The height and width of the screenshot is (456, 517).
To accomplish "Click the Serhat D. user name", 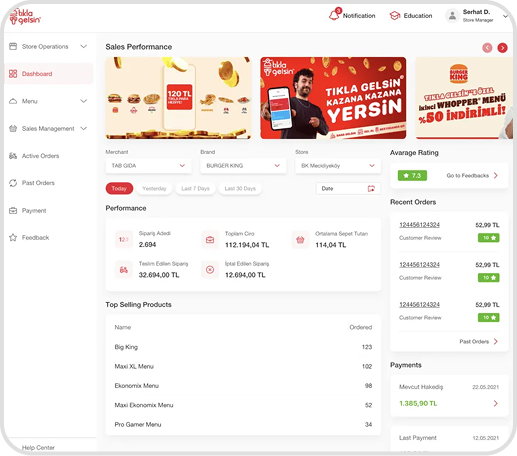I will point(476,12).
